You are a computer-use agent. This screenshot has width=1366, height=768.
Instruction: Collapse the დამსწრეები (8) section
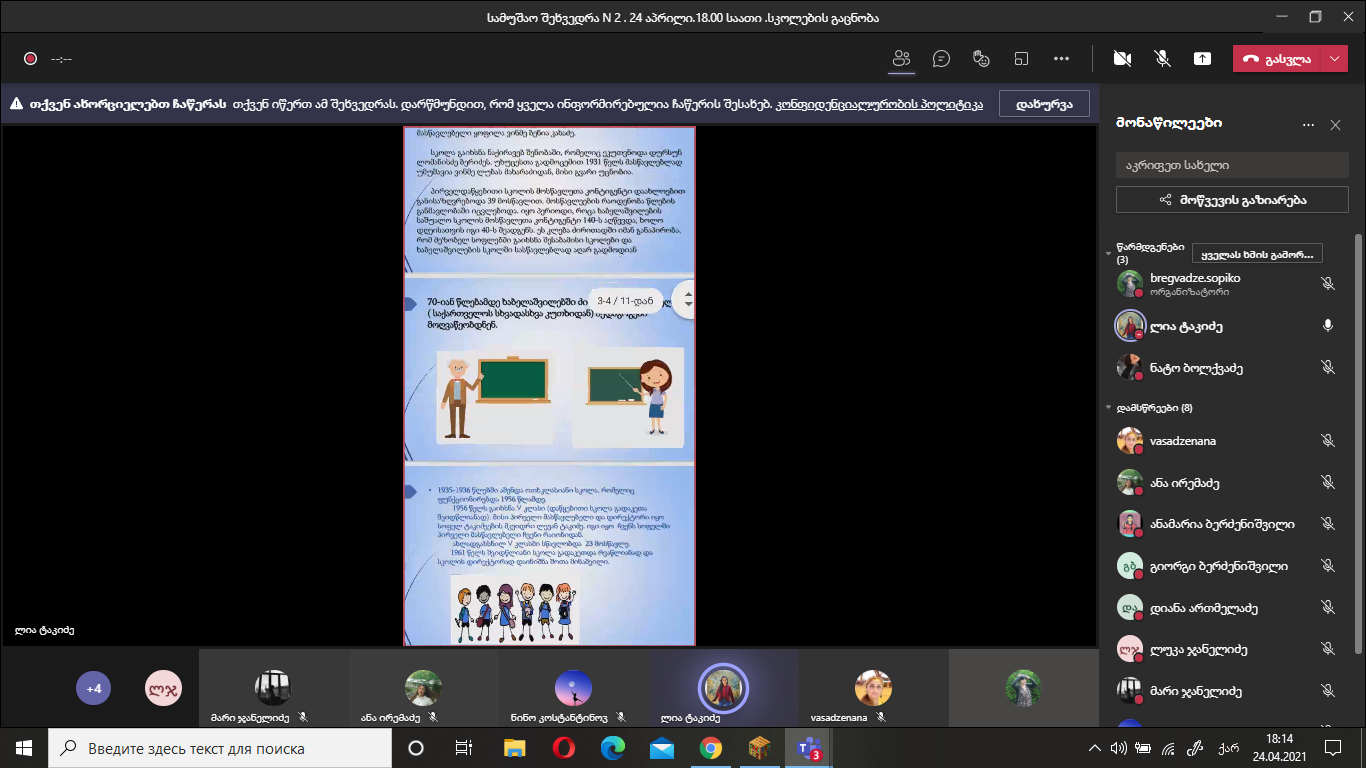1109,408
